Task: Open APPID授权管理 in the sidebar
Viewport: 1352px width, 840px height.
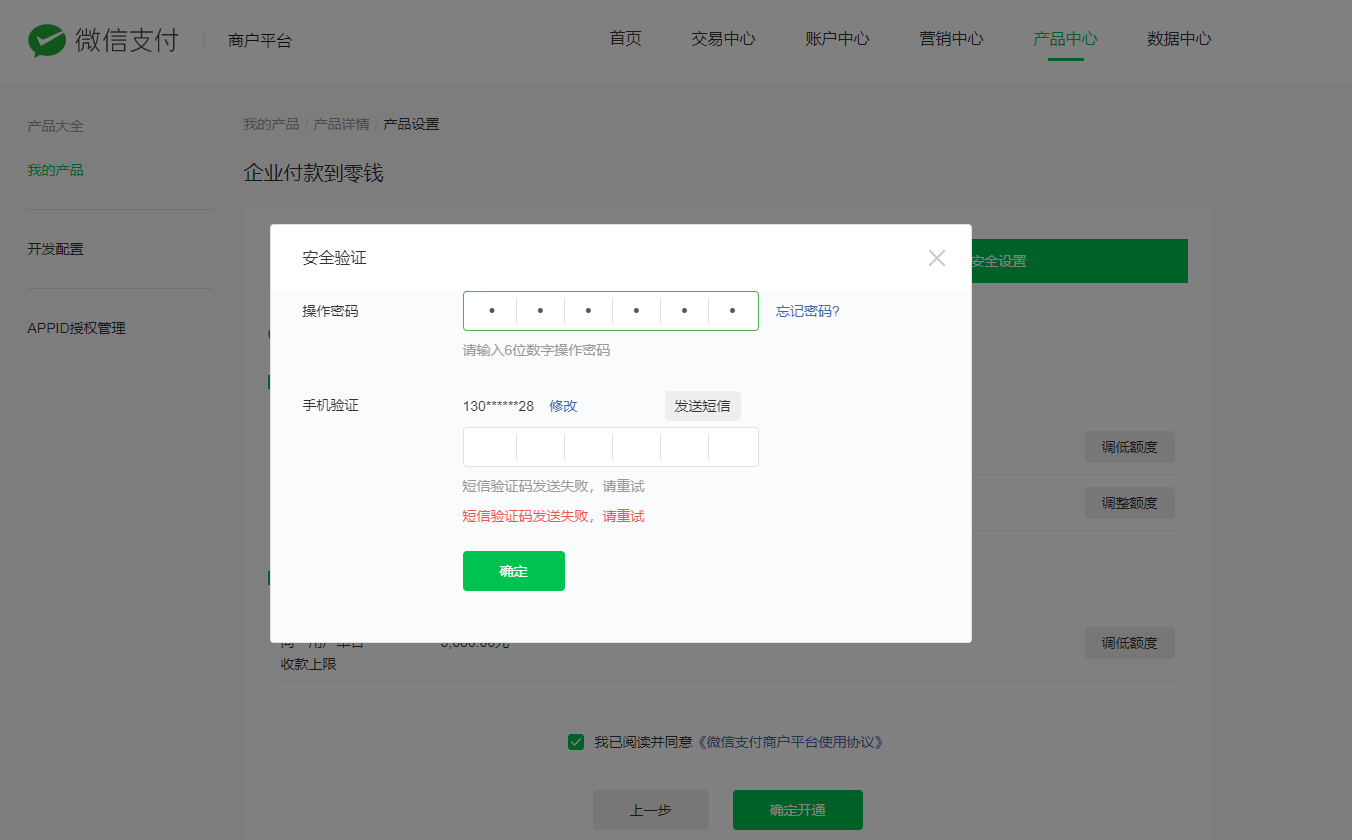Action: [x=76, y=328]
